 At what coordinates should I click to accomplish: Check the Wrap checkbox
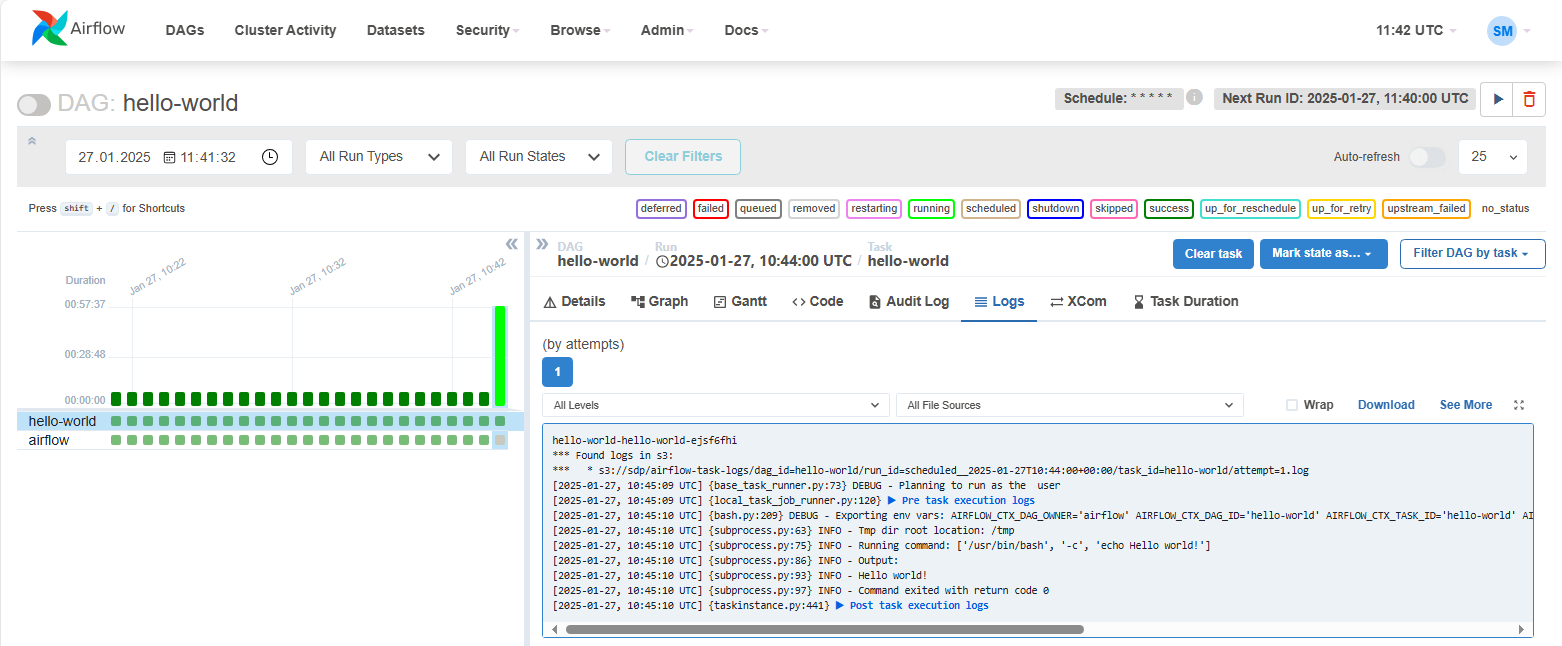[x=1292, y=405]
